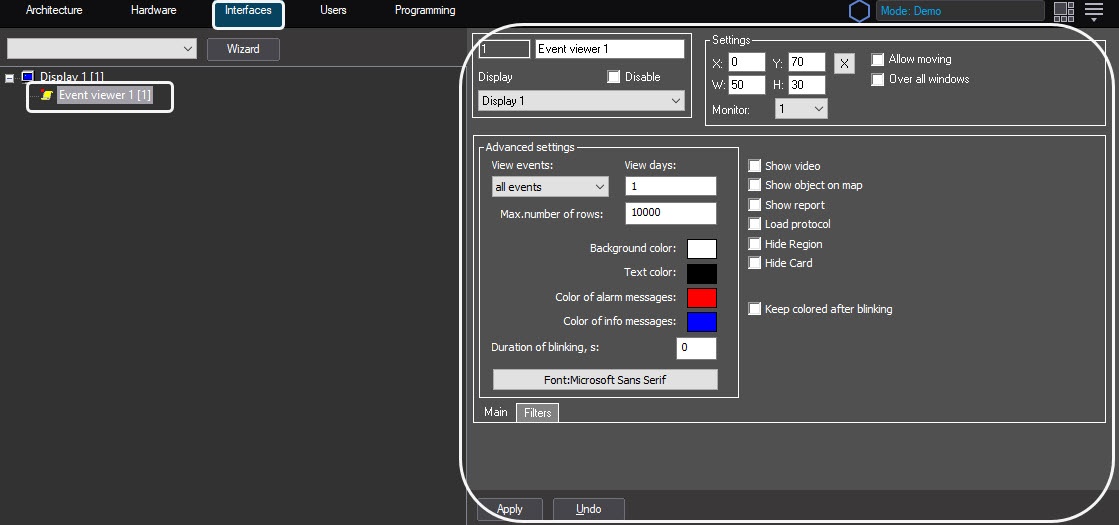Click the Display 1 monitor icon
Viewport: 1119px width, 525px height.
[27, 77]
